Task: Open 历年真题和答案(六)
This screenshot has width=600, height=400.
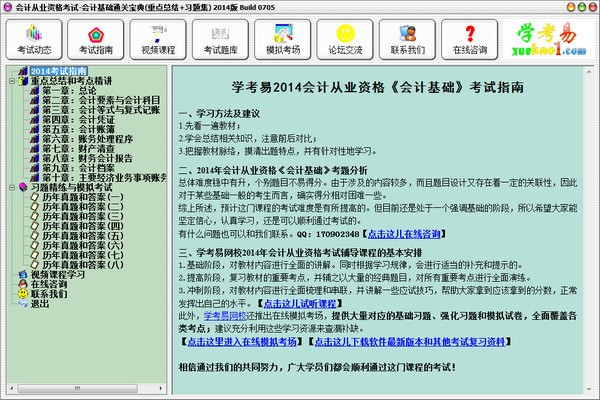Action: (x=83, y=245)
